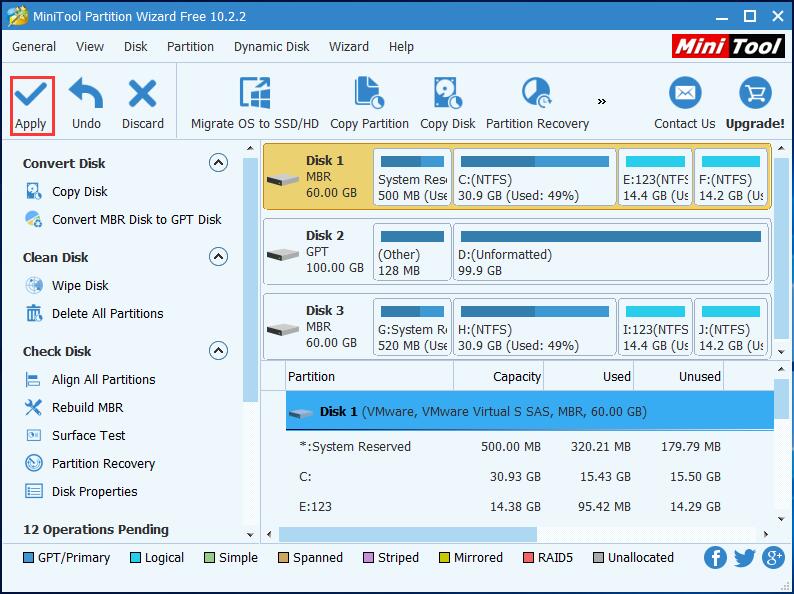Open Copy Disk wizard in toolbar
The width and height of the screenshot is (794, 594).
[448, 105]
